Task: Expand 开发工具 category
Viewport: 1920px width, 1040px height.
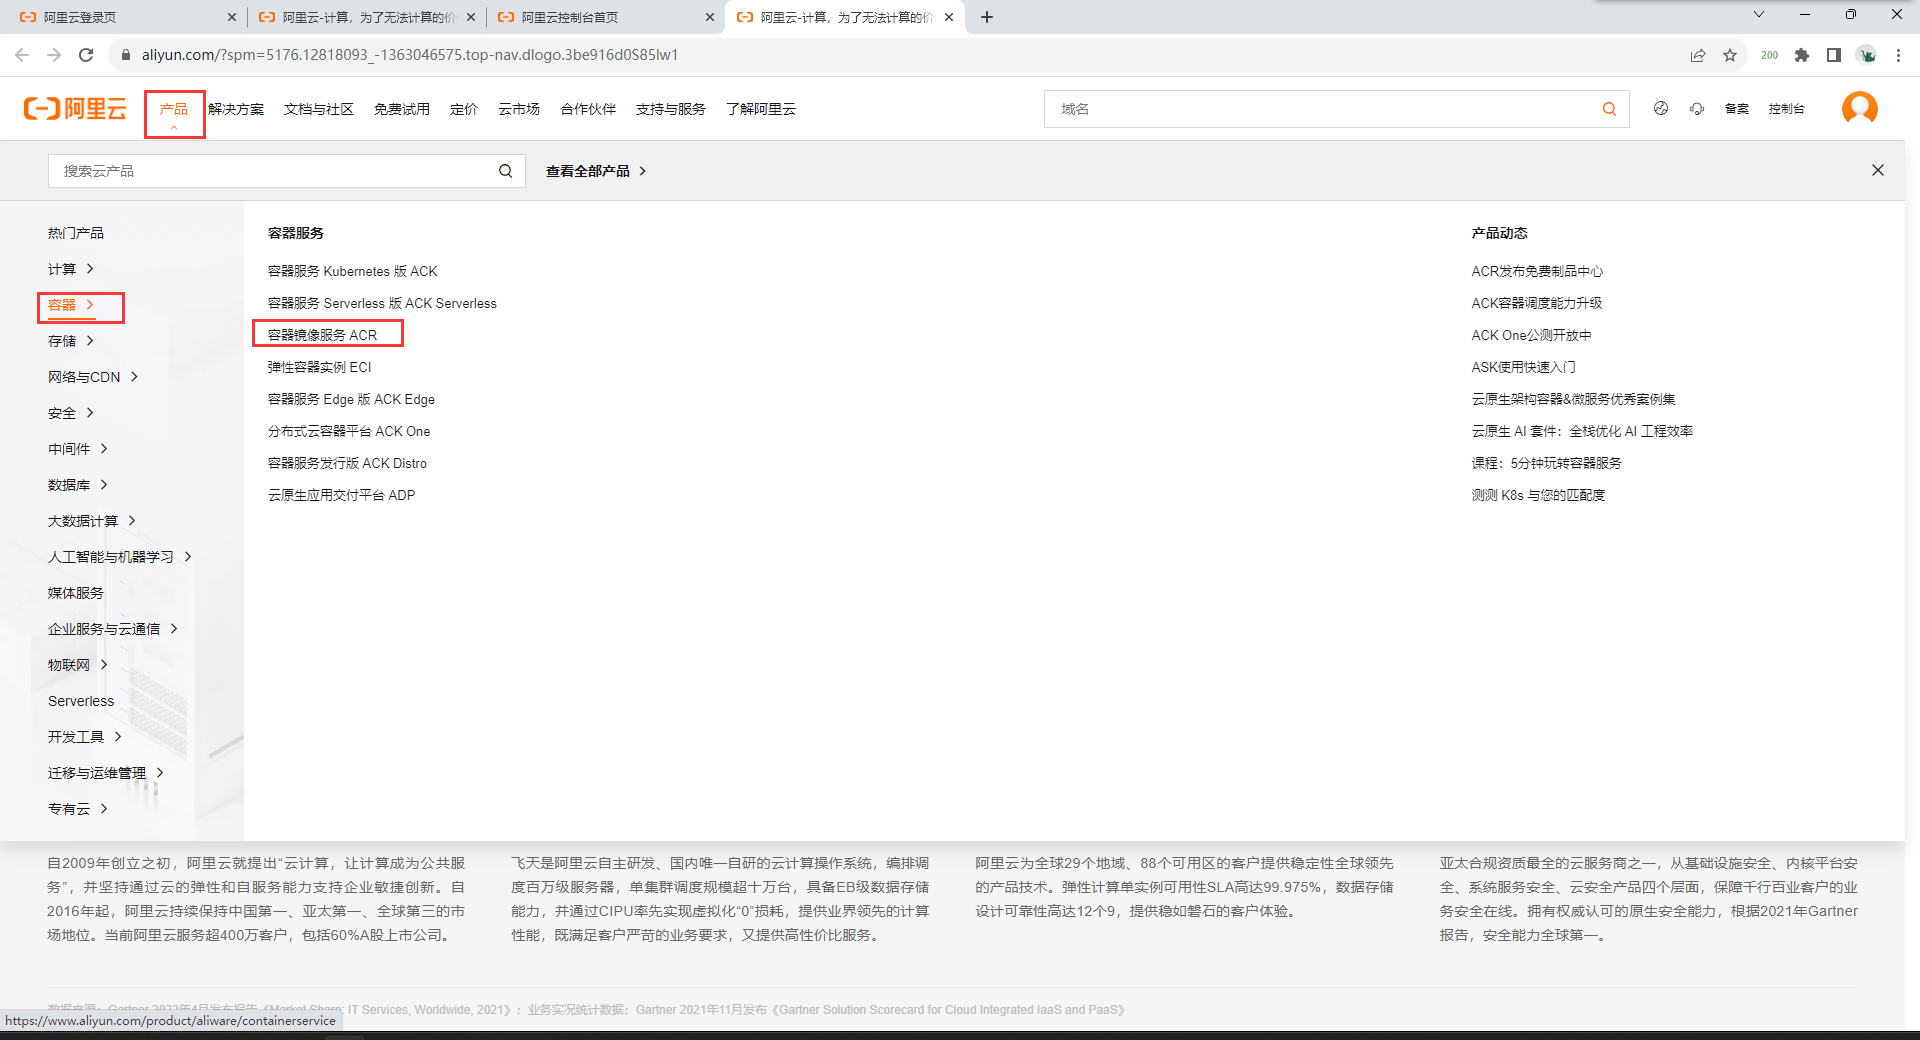Action: [85, 737]
